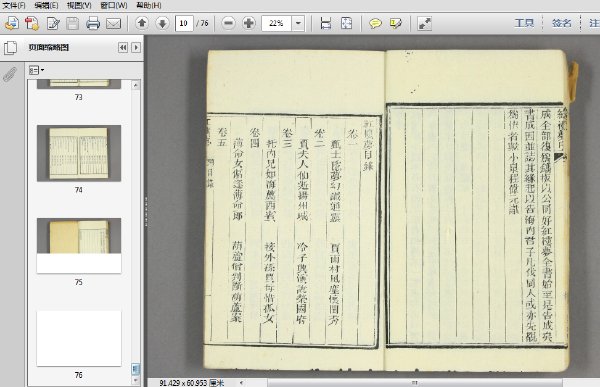Open the 签名 sign pane

click(561, 23)
